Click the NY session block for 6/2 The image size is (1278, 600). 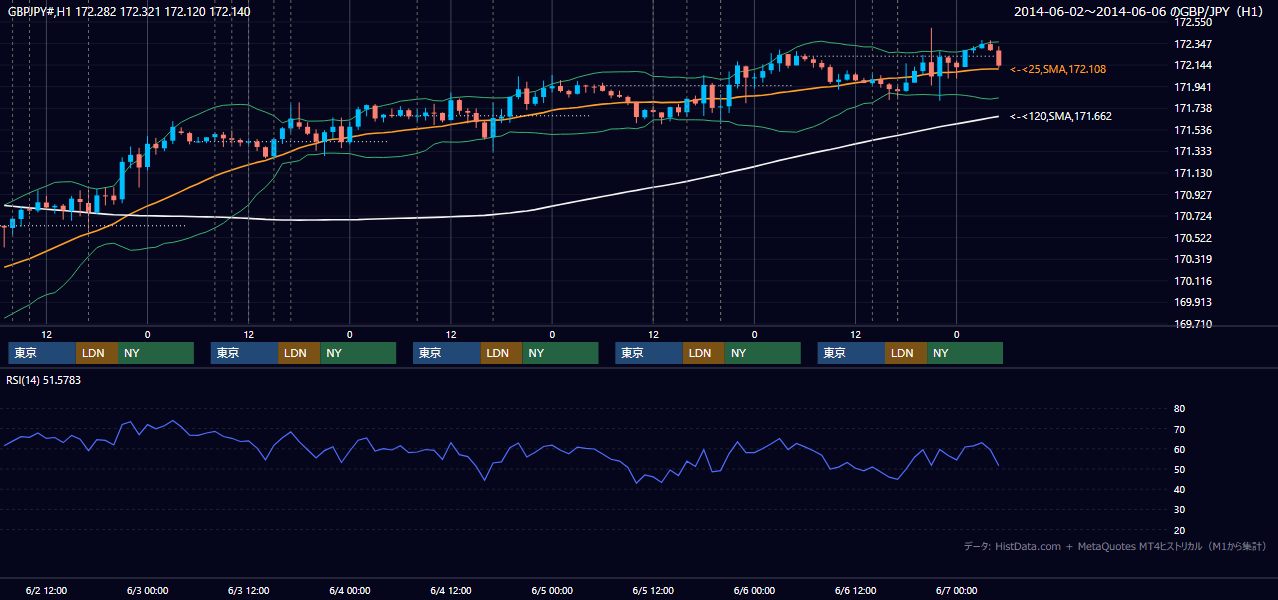155,353
